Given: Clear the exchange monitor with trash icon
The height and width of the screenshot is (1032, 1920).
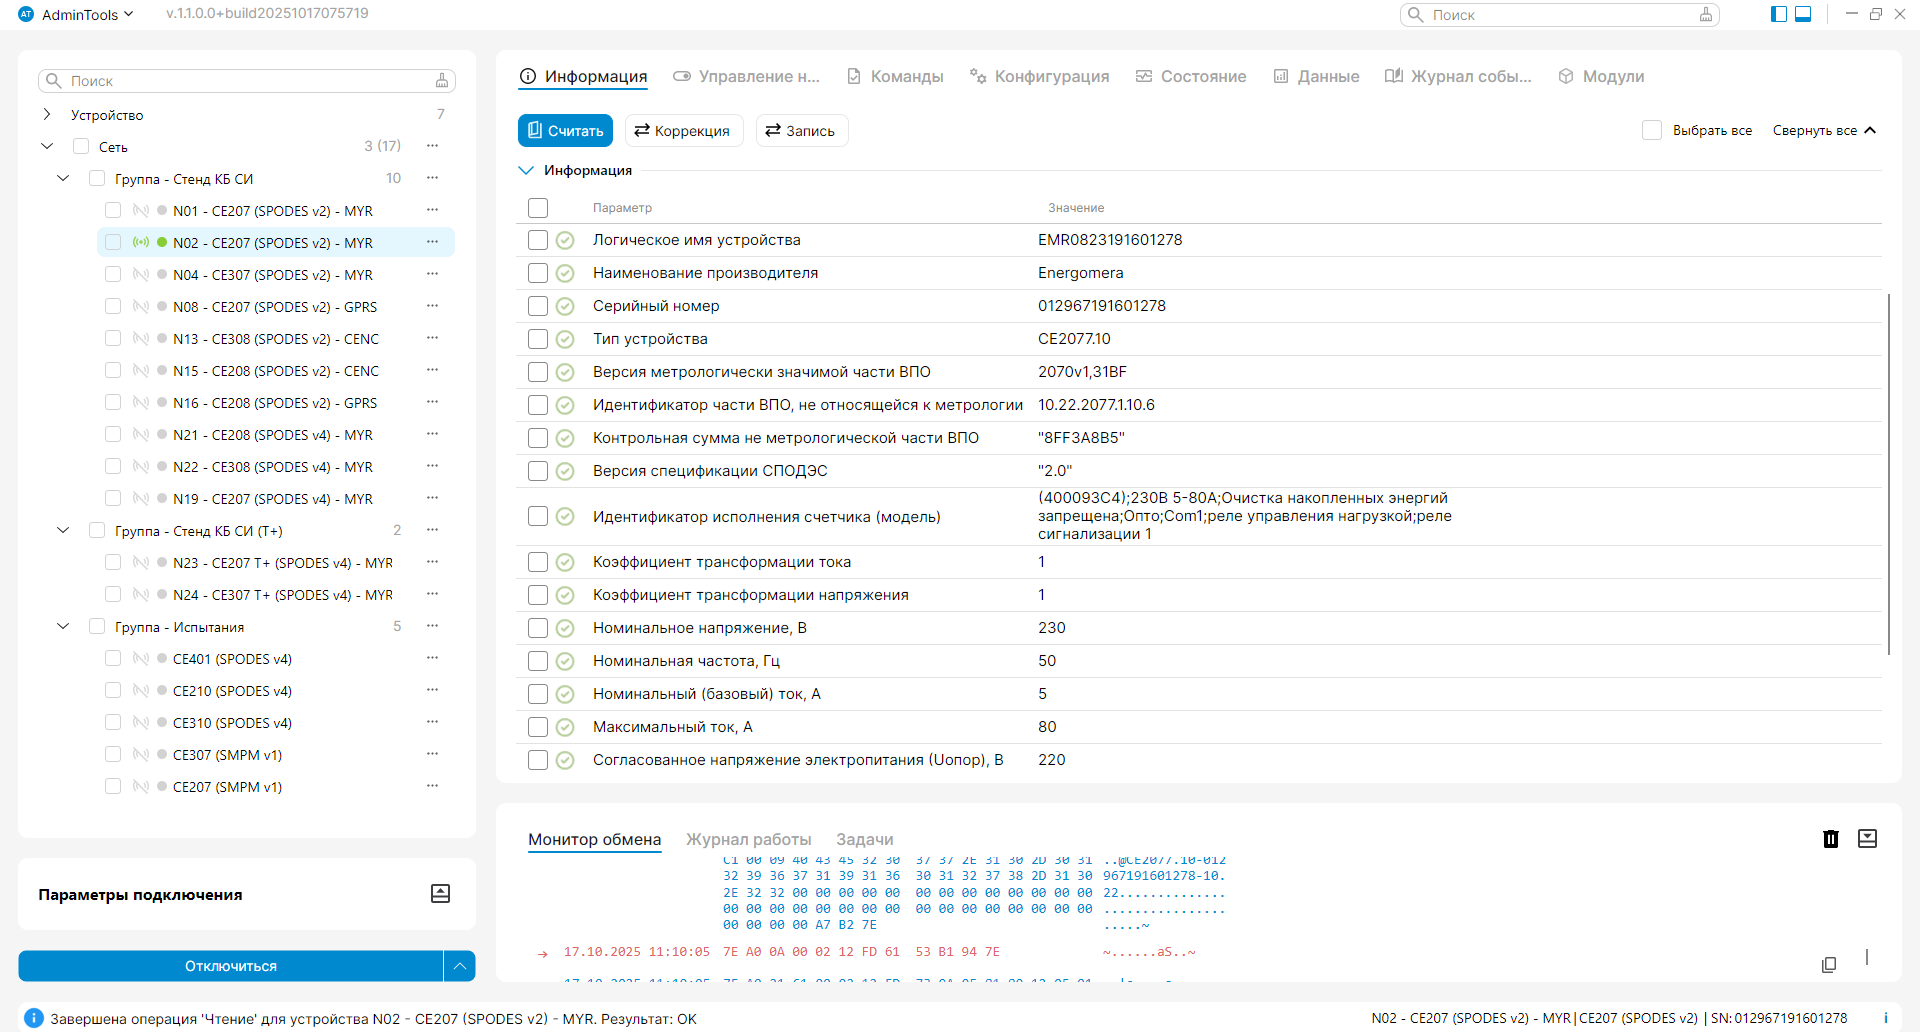Looking at the screenshot, I should click(1830, 839).
